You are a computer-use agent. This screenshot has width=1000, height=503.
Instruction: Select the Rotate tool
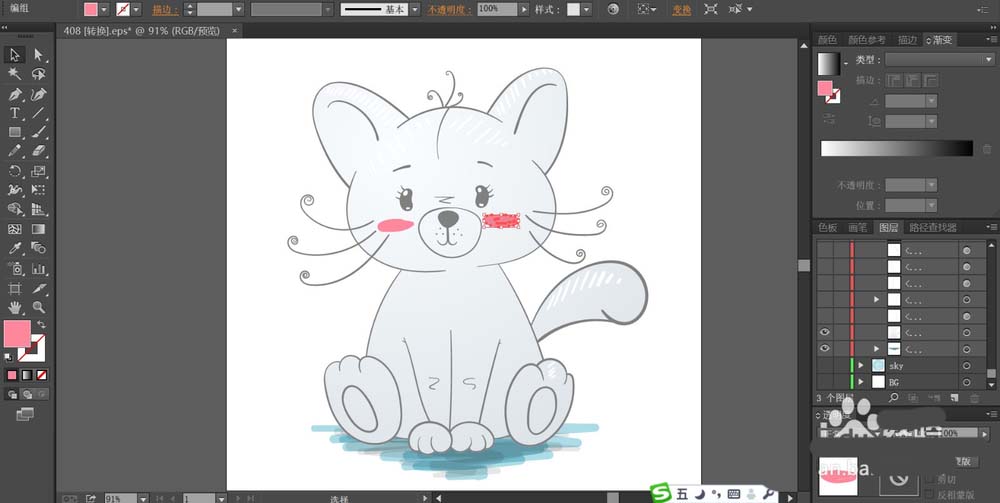pos(15,171)
